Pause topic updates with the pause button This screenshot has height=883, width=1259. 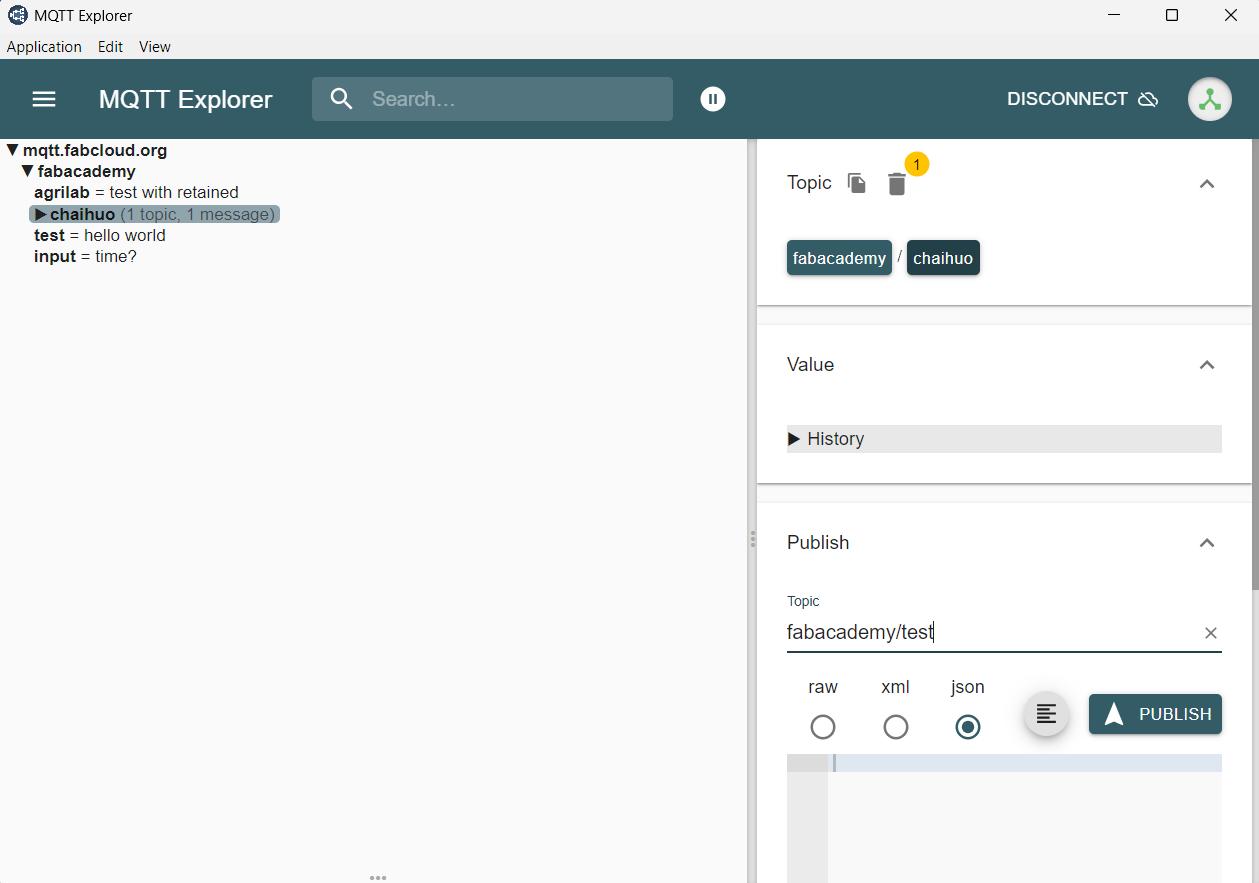click(x=713, y=99)
